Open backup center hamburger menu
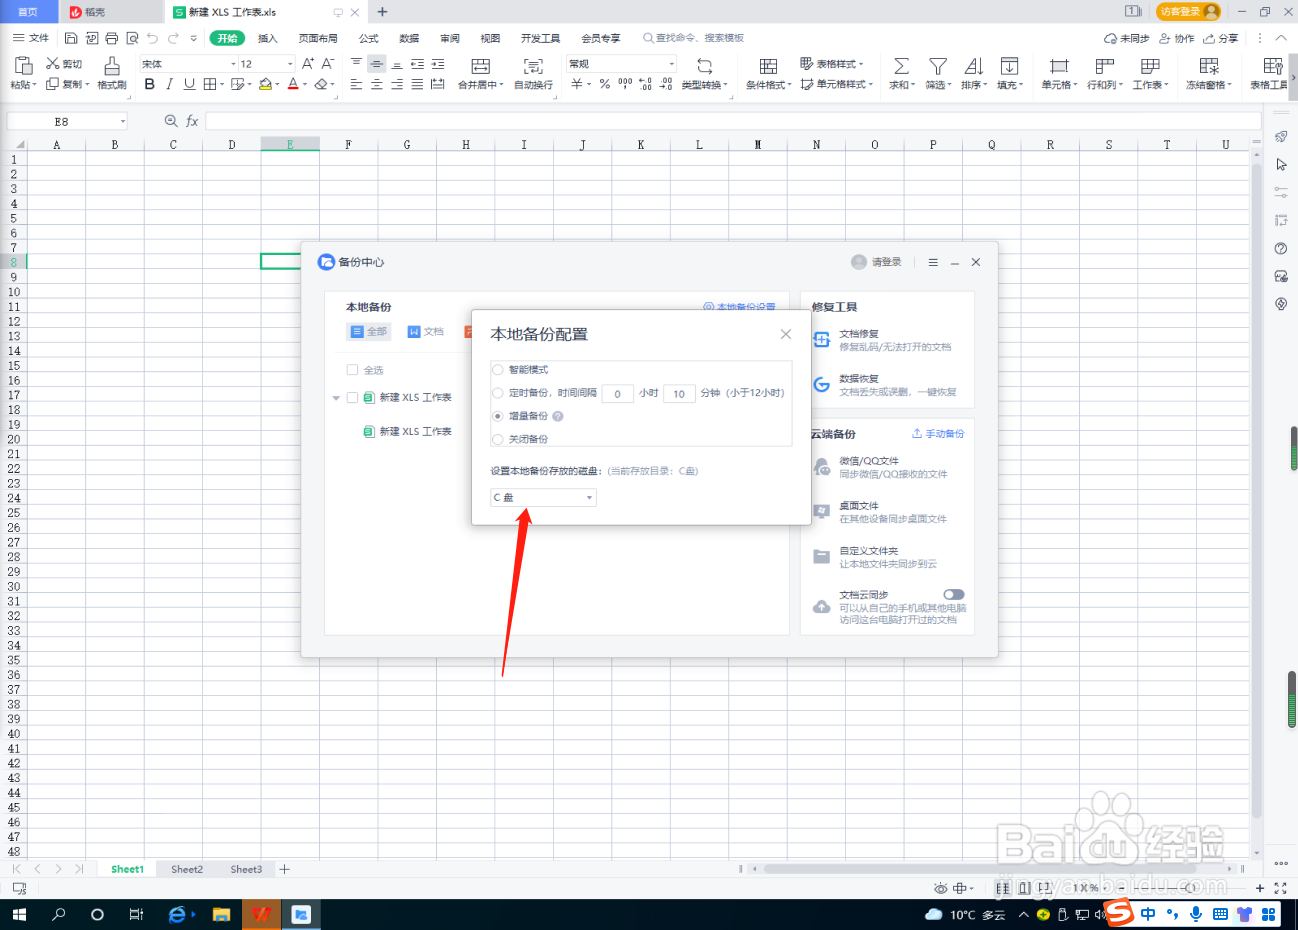The width and height of the screenshot is (1298, 930). (x=933, y=262)
